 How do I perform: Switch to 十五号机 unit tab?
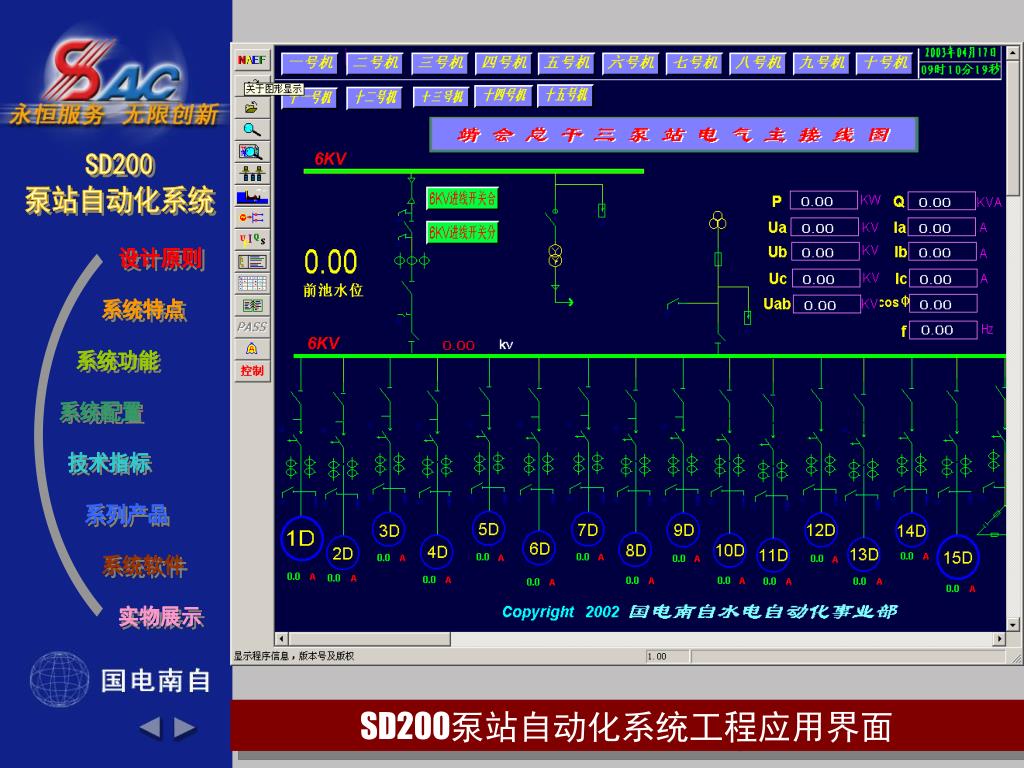(566, 95)
